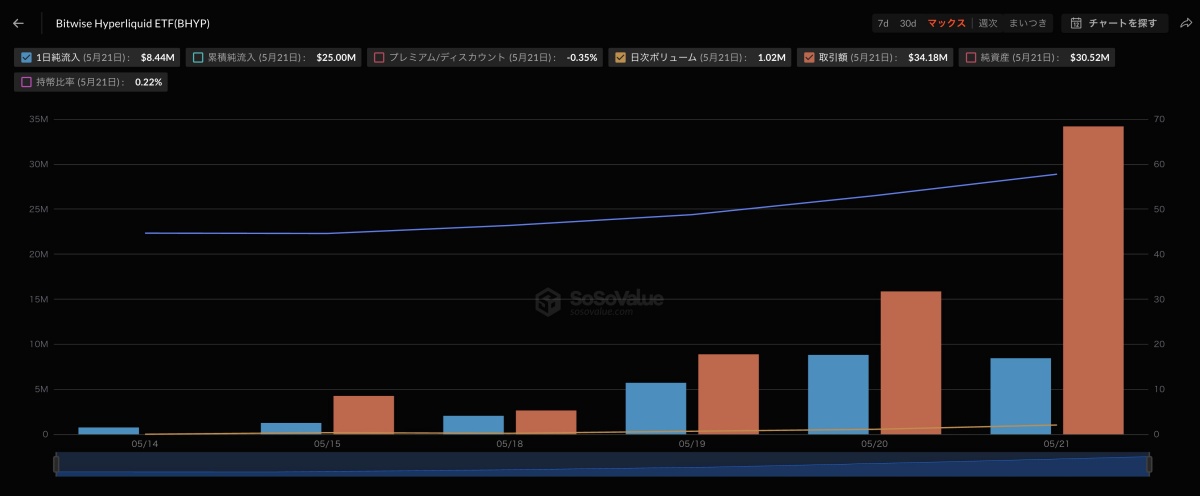Click calendar icon in チャートを探す button
This screenshot has height=496, width=1200.
click(x=1076, y=23)
